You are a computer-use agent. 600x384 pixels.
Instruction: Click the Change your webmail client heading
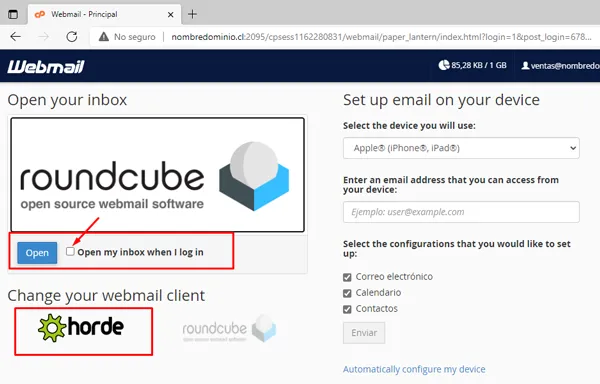106,296
